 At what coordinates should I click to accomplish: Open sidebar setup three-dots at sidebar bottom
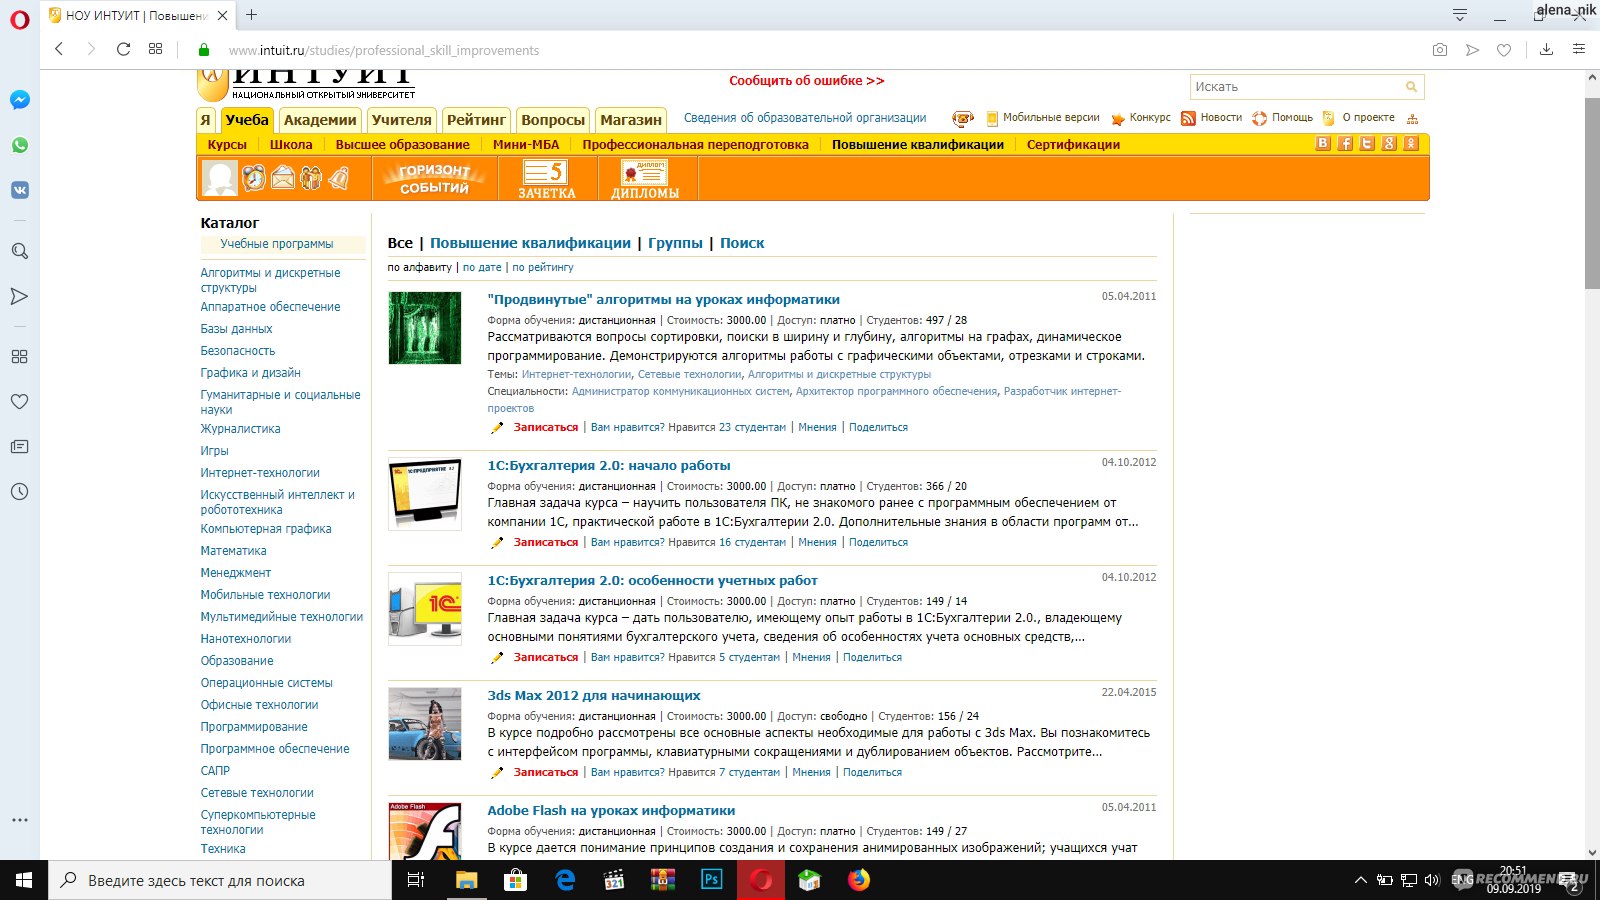pyautogui.click(x=20, y=820)
